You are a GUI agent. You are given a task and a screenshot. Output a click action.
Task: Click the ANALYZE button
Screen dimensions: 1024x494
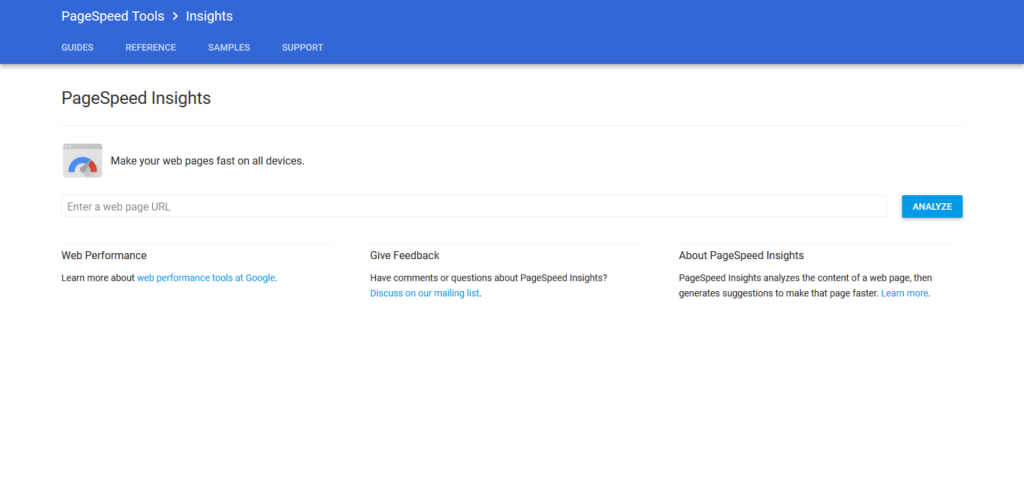932,206
